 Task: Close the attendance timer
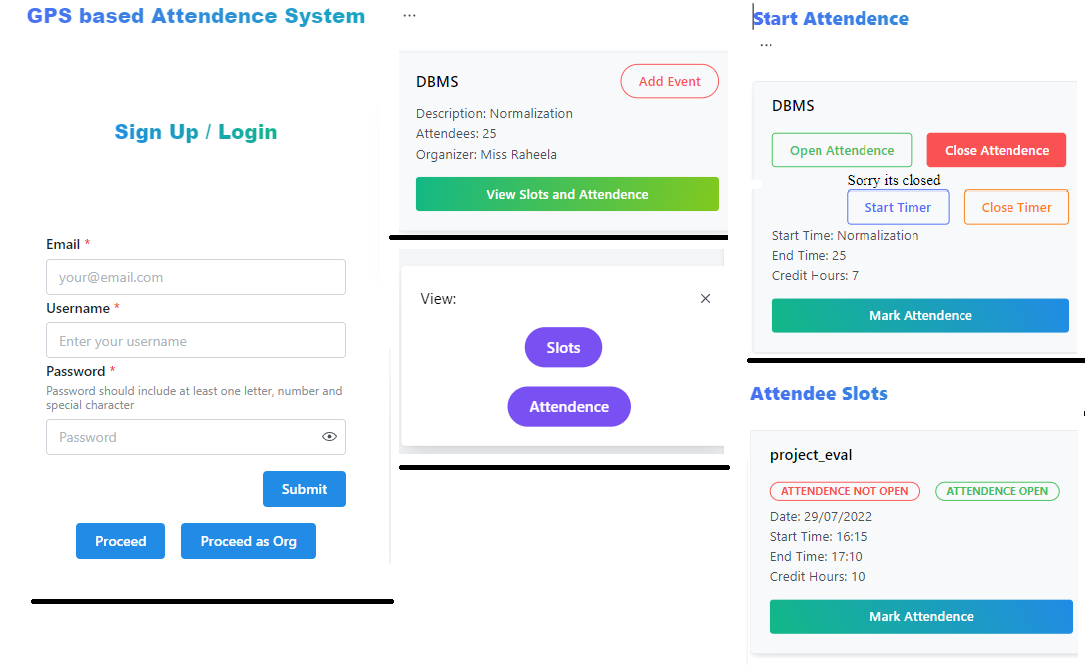click(1016, 207)
